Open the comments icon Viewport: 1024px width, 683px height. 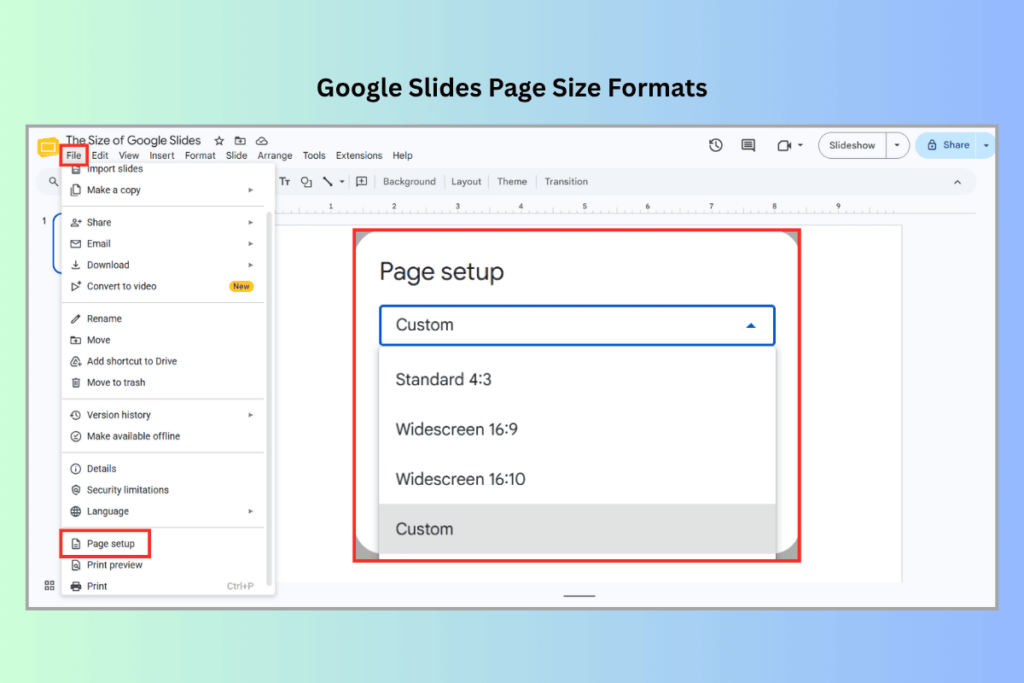point(748,145)
